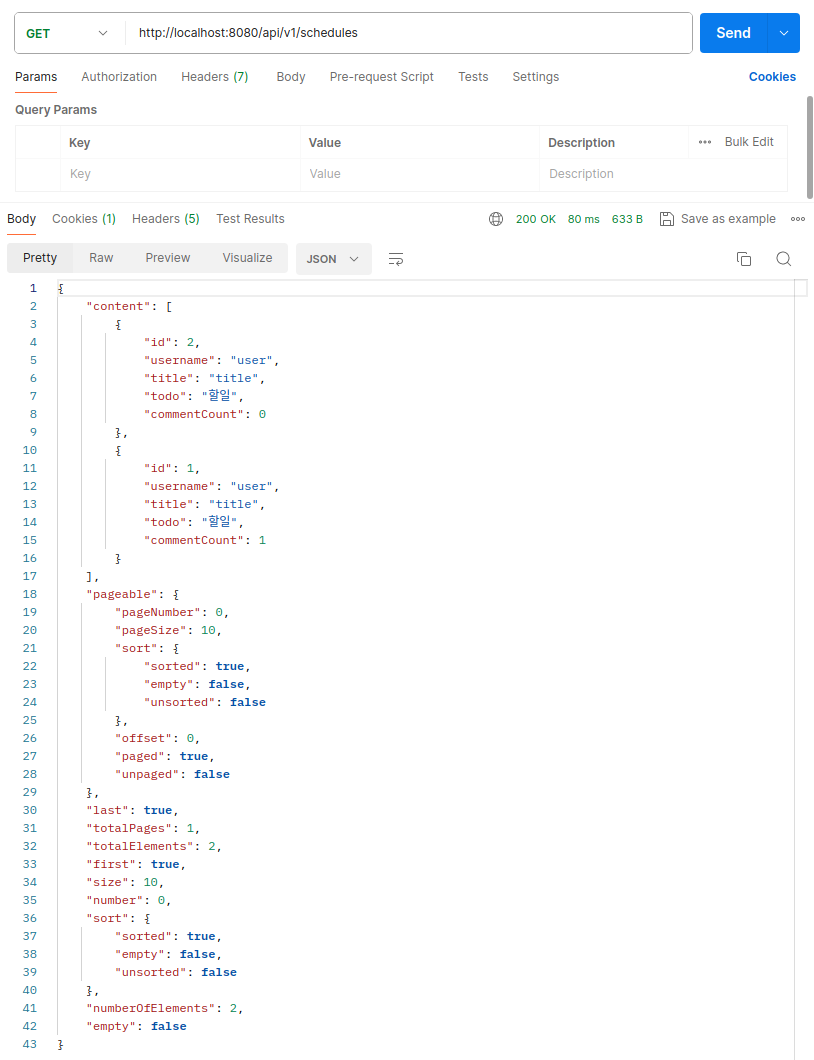This screenshot has width=814, height=1060.
Task: Select the Params tab
Action: tap(36, 77)
